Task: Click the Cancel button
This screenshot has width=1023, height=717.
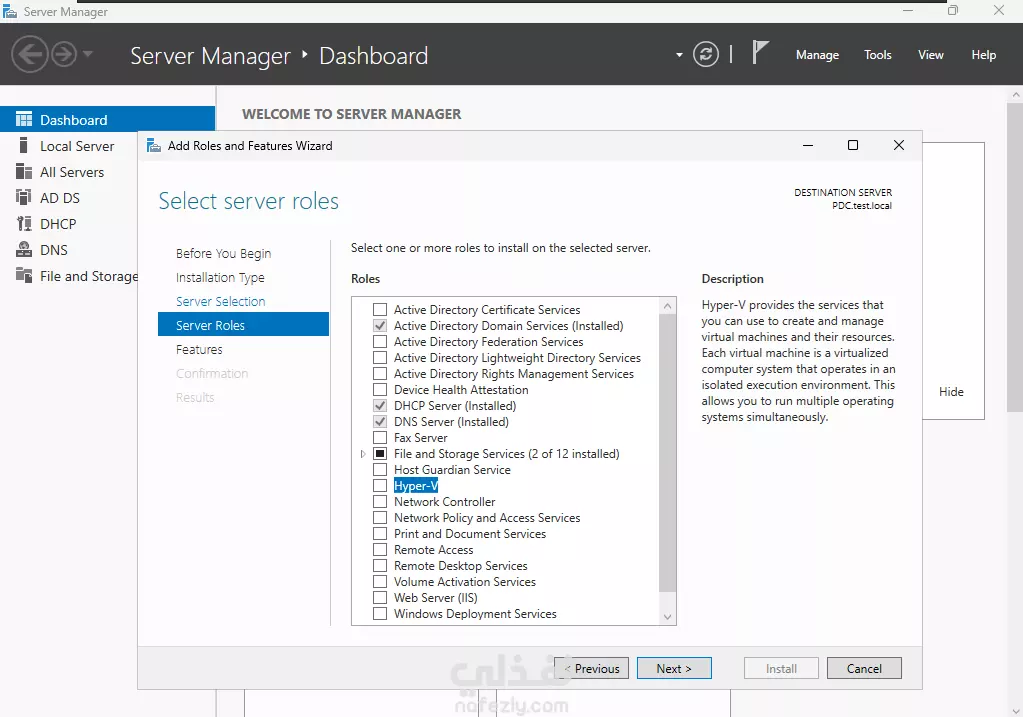Action: [x=864, y=668]
